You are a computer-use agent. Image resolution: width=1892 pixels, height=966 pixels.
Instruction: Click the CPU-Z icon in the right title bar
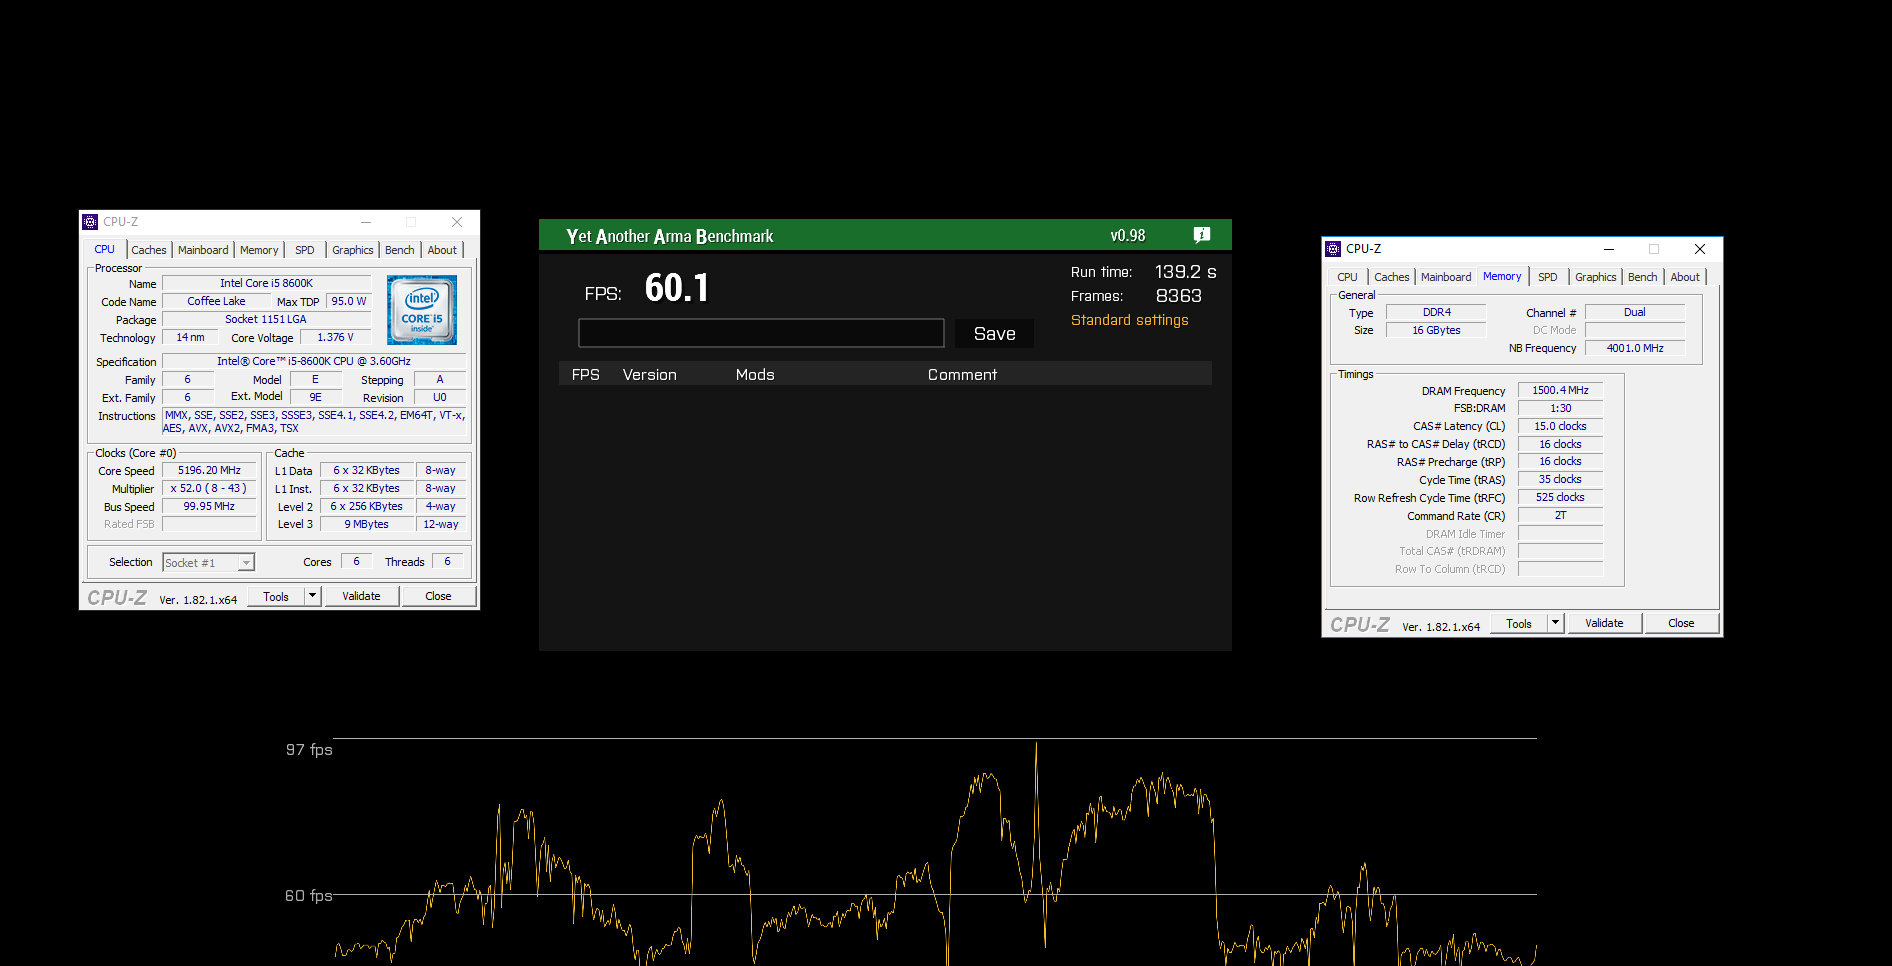[1333, 249]
